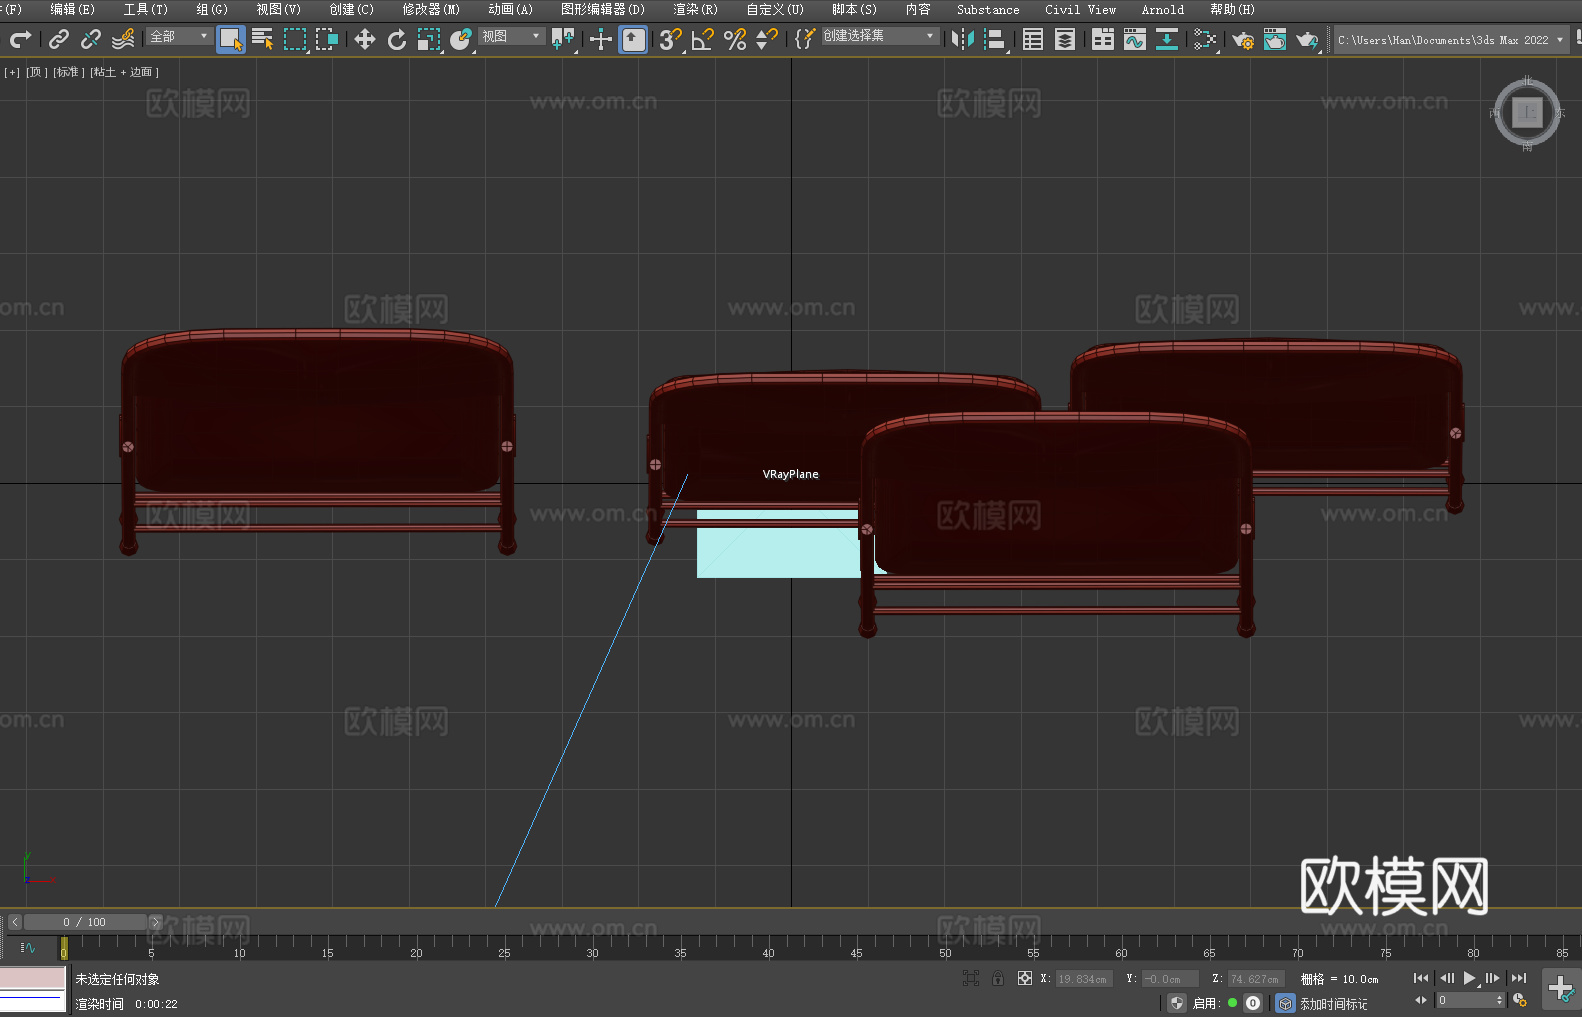This screenshot has height=1017, width=1582.
Task: Toggle Window/Crossing selection mode
Action: click(x=327, y=39)
